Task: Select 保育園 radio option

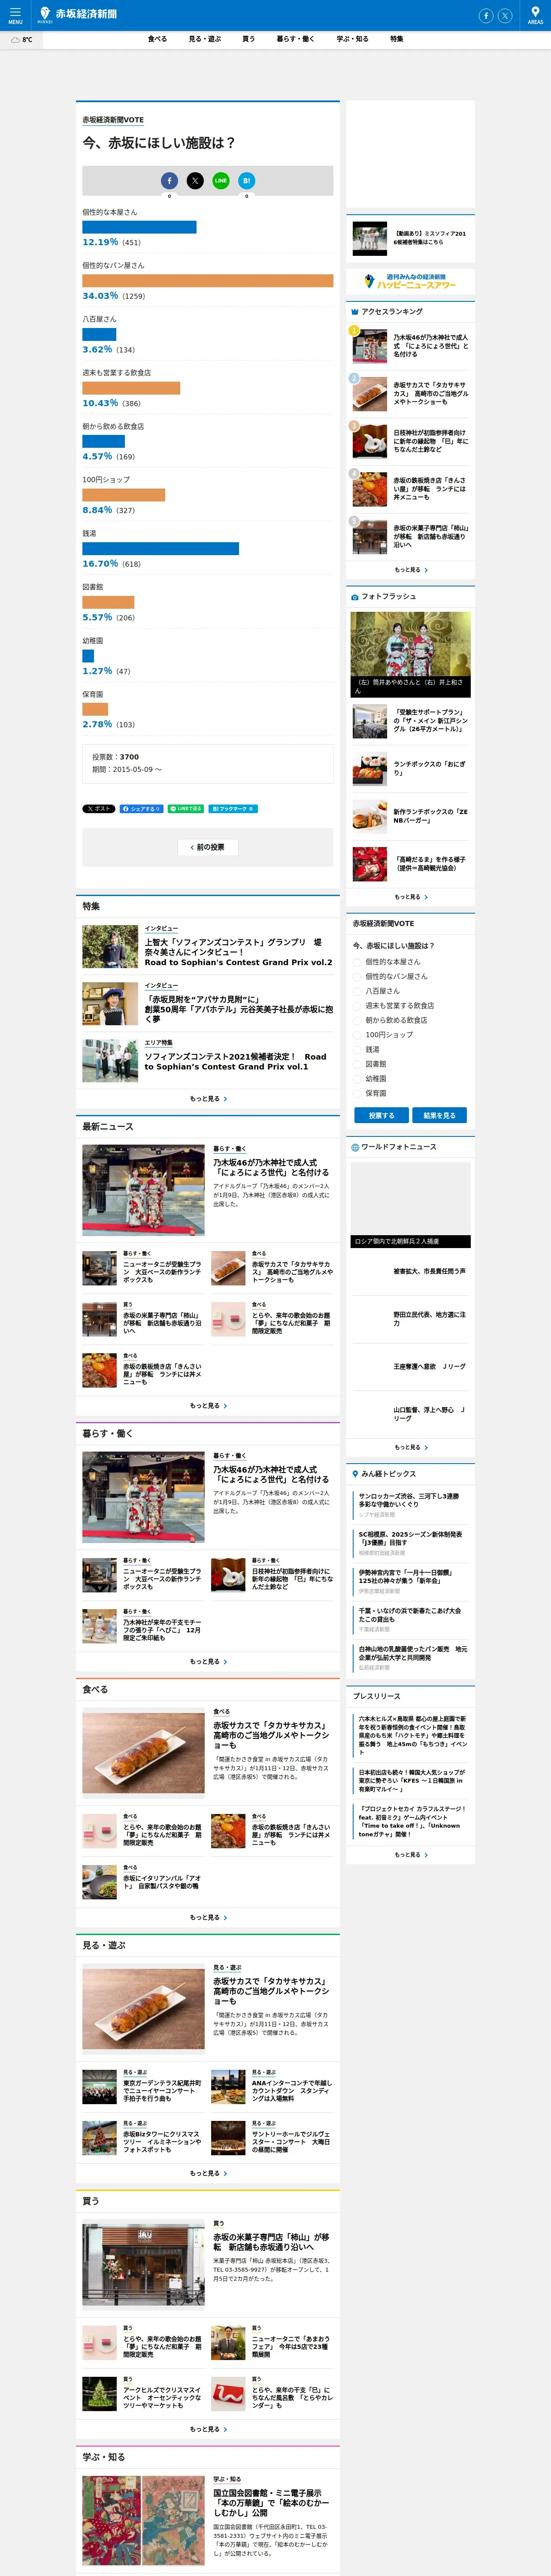Action: (x=357, y=1093)
